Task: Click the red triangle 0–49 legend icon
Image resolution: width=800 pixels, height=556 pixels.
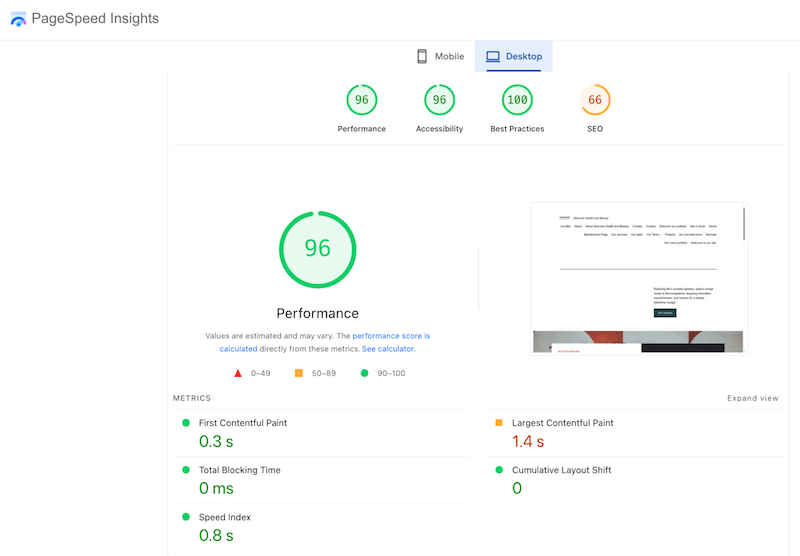Action: 238,373
